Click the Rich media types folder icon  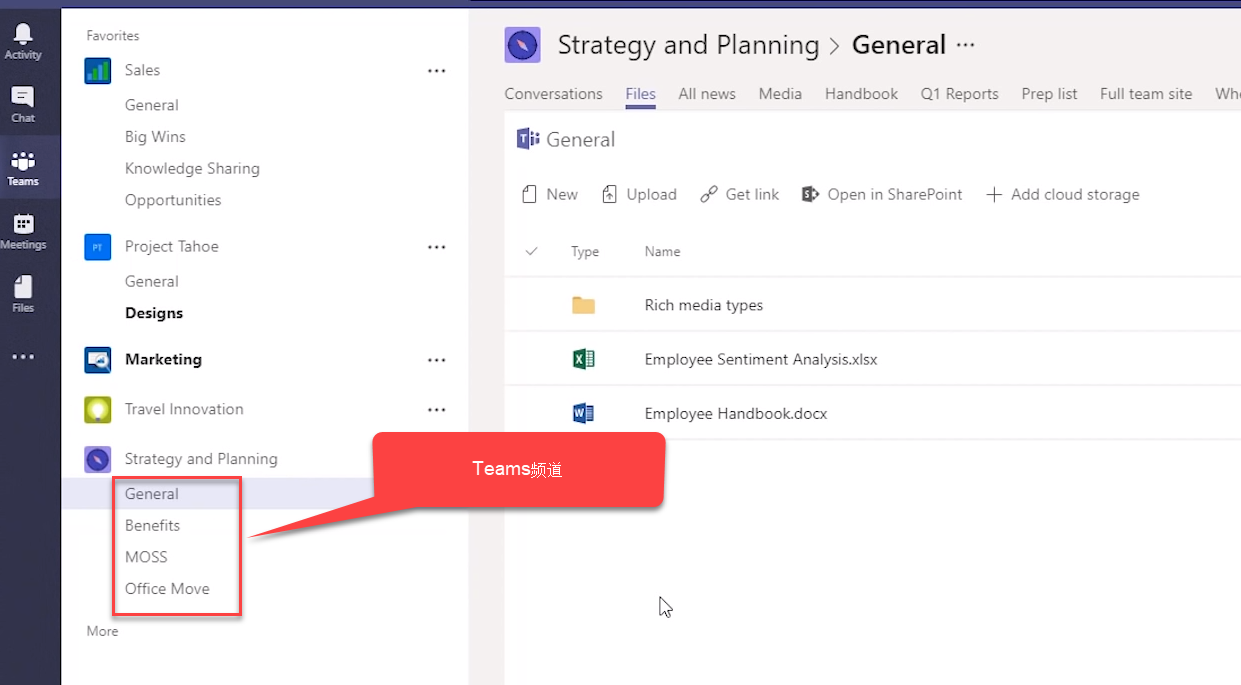583,305
